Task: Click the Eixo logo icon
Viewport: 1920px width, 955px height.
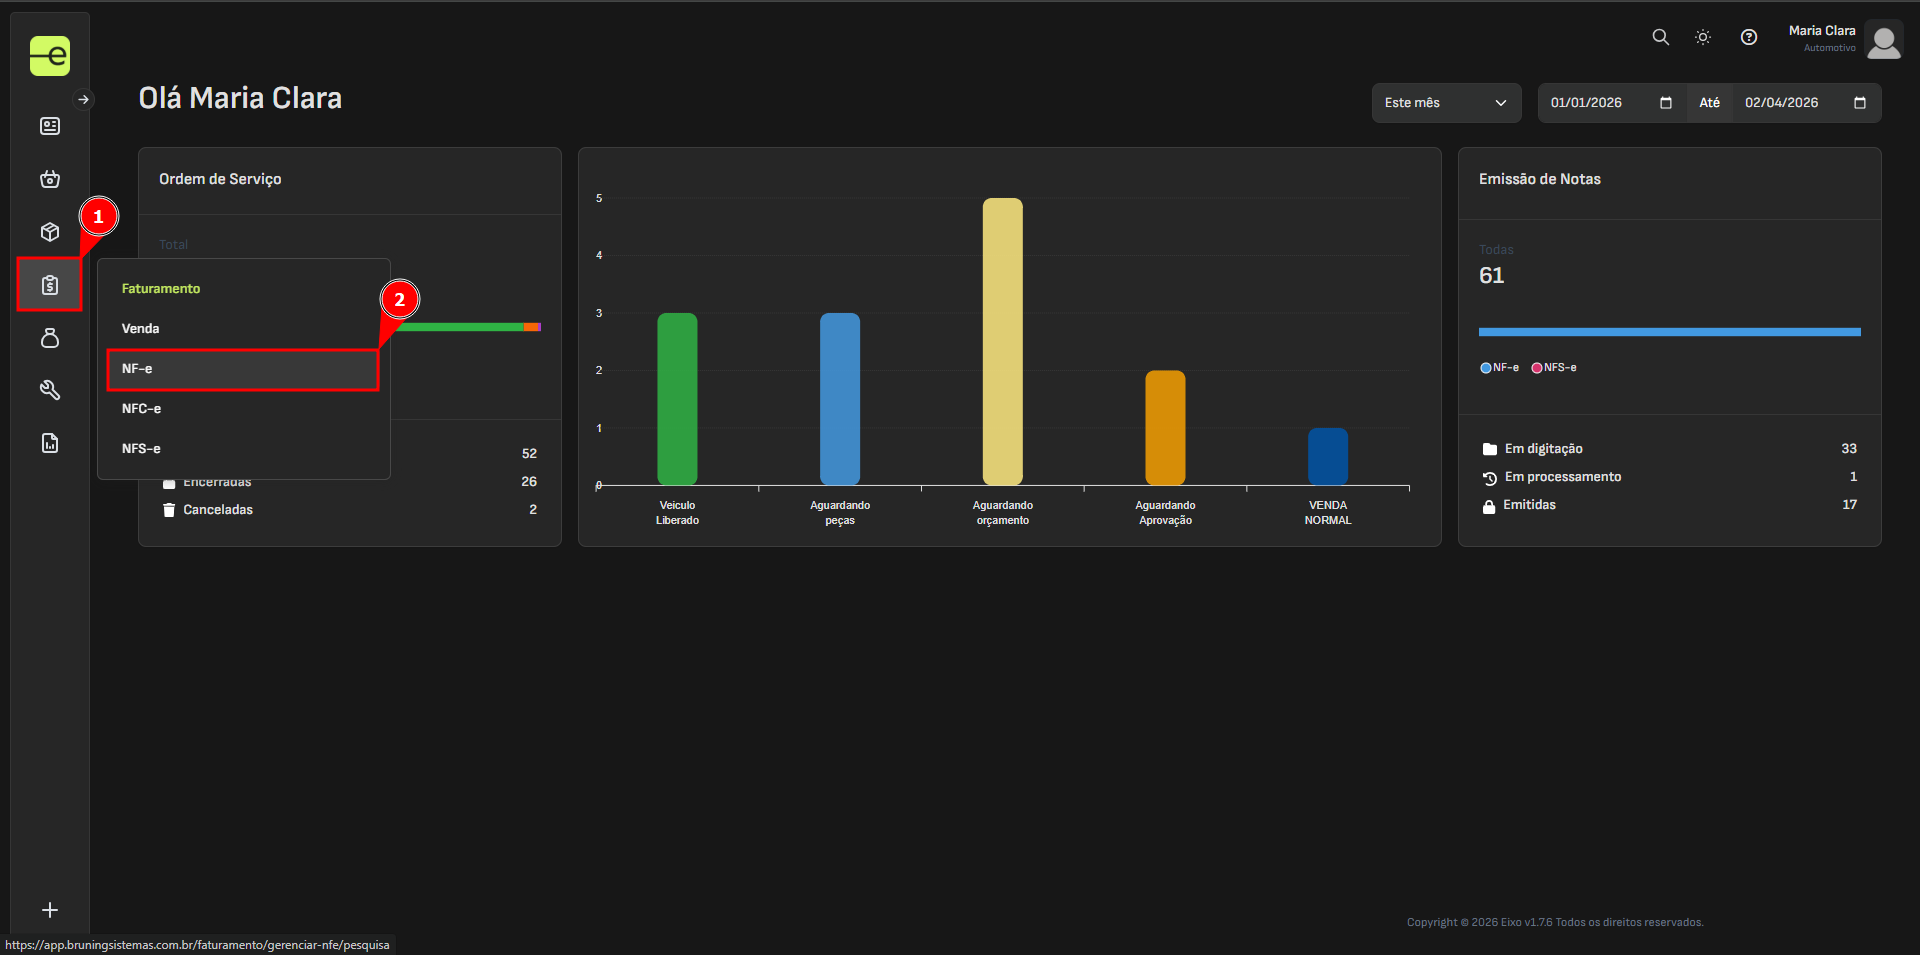Action: (49, 56)
